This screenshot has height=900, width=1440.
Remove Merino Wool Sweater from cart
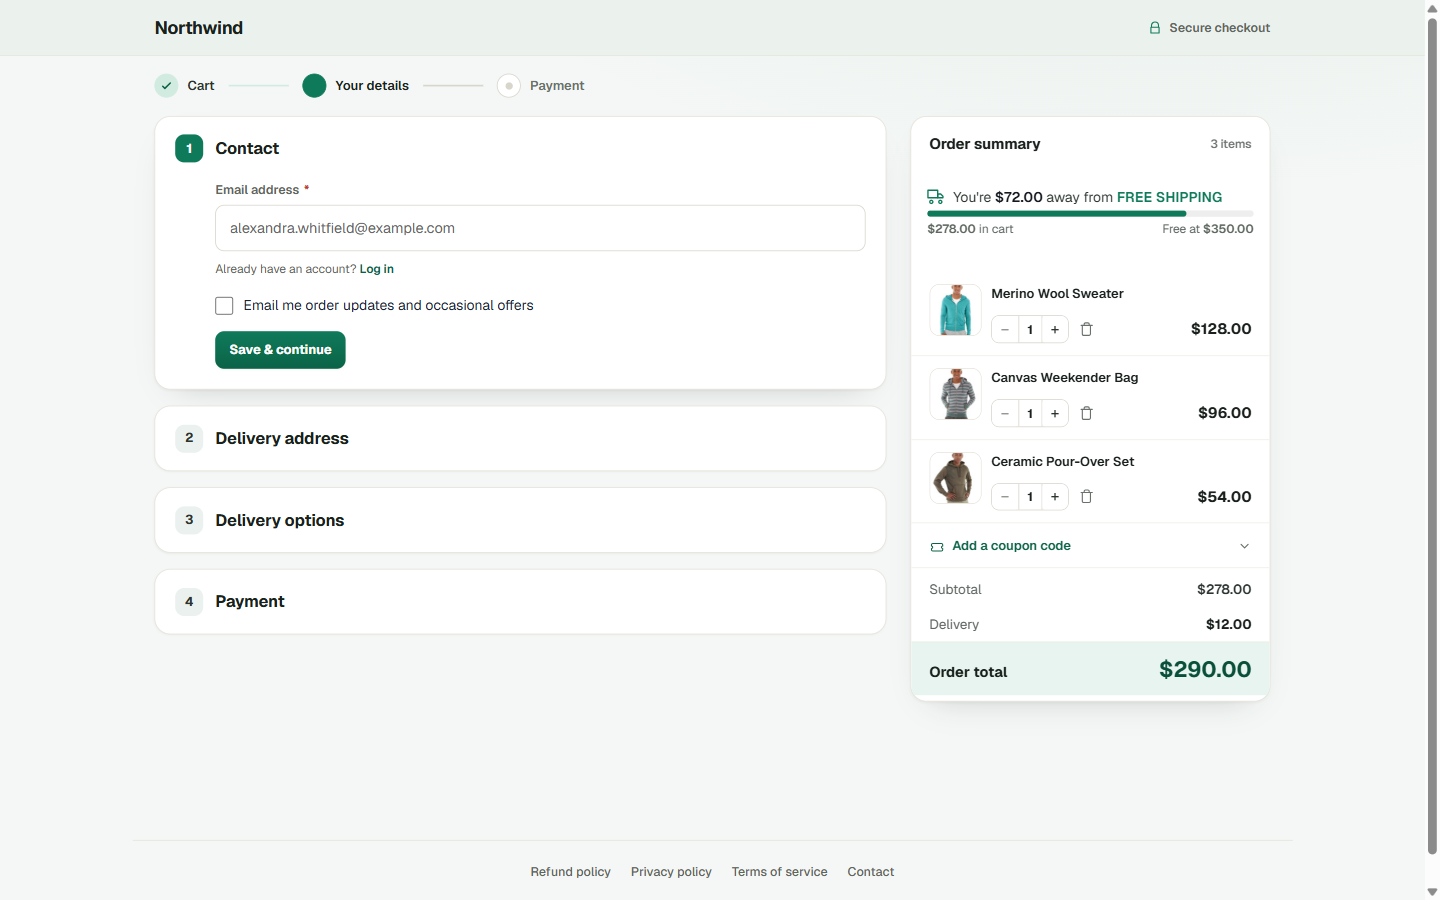point(1087,330)
